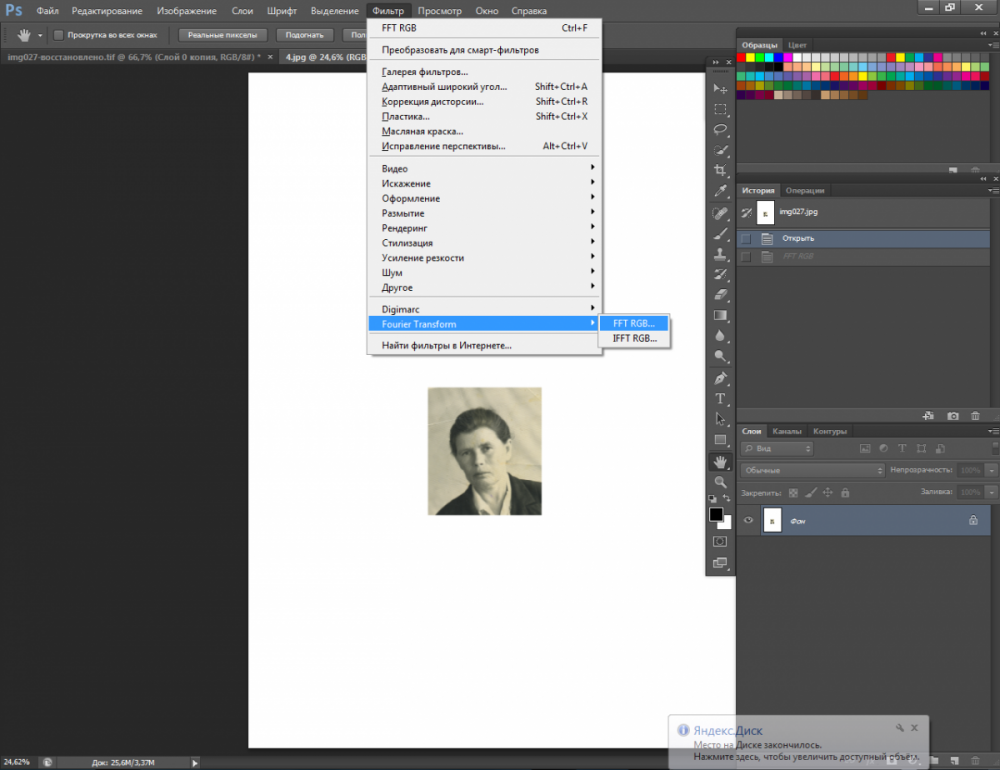Viewport: 1000px width, 770px height.
Task: Select the Lasso tool
Action: (720, 129)
